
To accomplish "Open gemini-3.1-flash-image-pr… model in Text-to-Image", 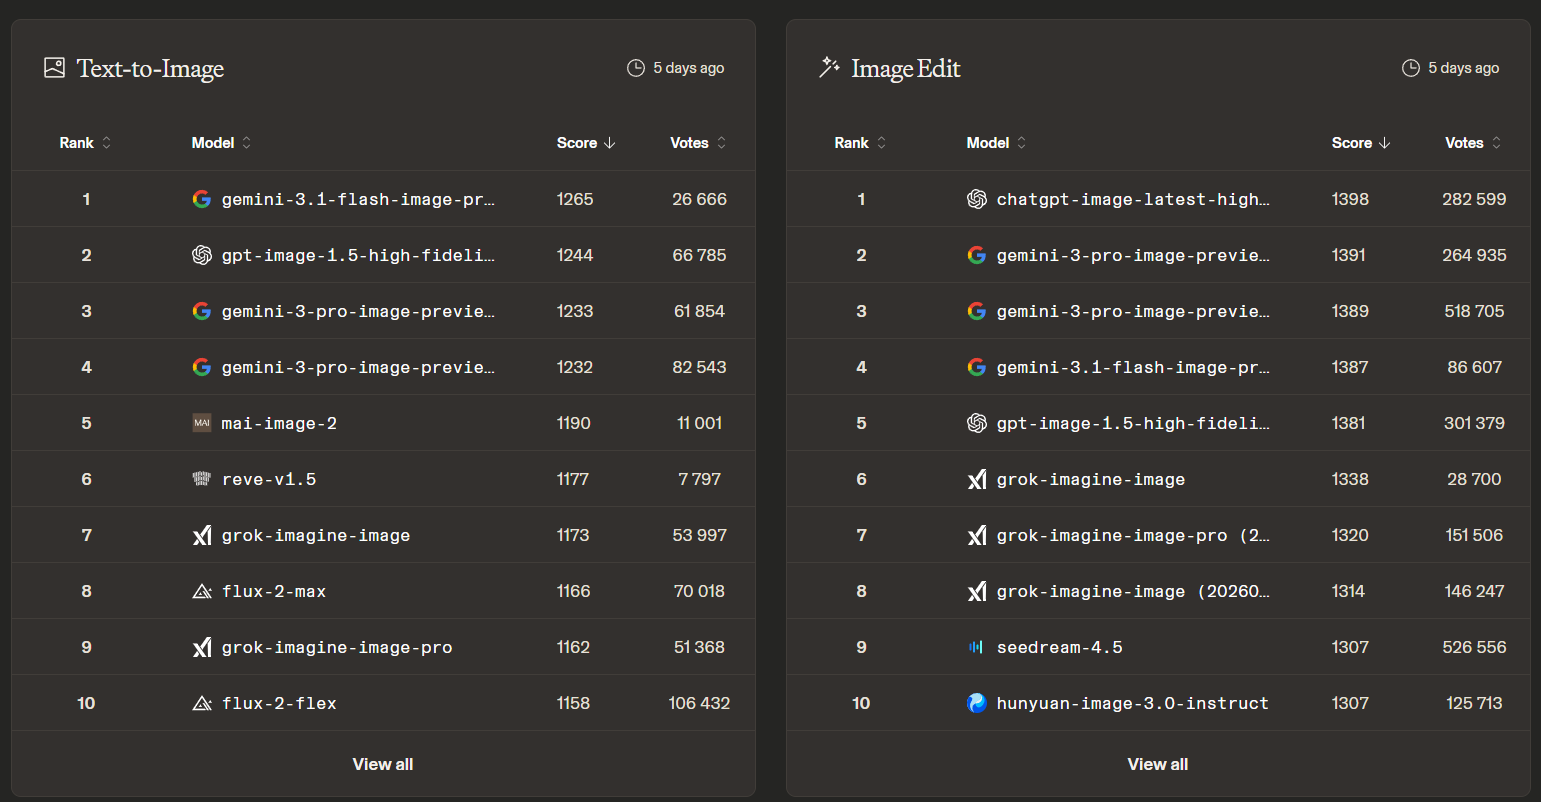I will (x=358, y=199).
